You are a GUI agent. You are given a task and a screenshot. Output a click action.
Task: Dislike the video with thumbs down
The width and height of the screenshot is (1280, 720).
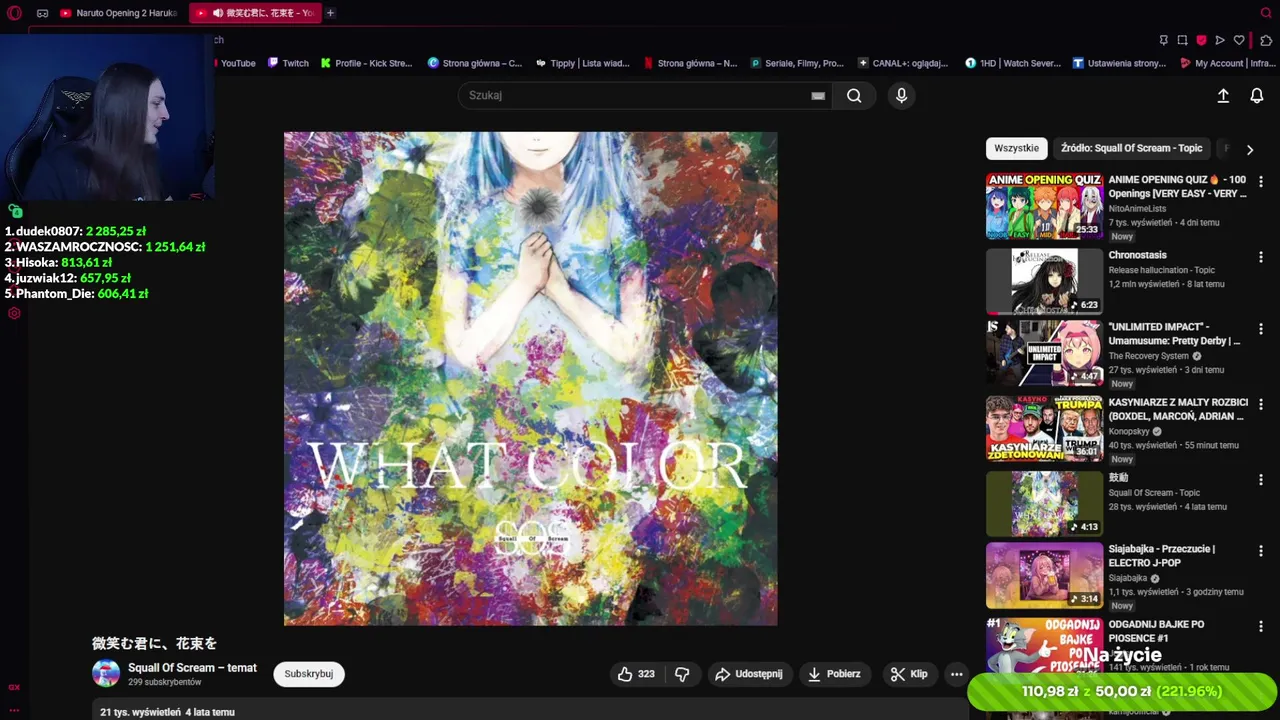(682, 674)
